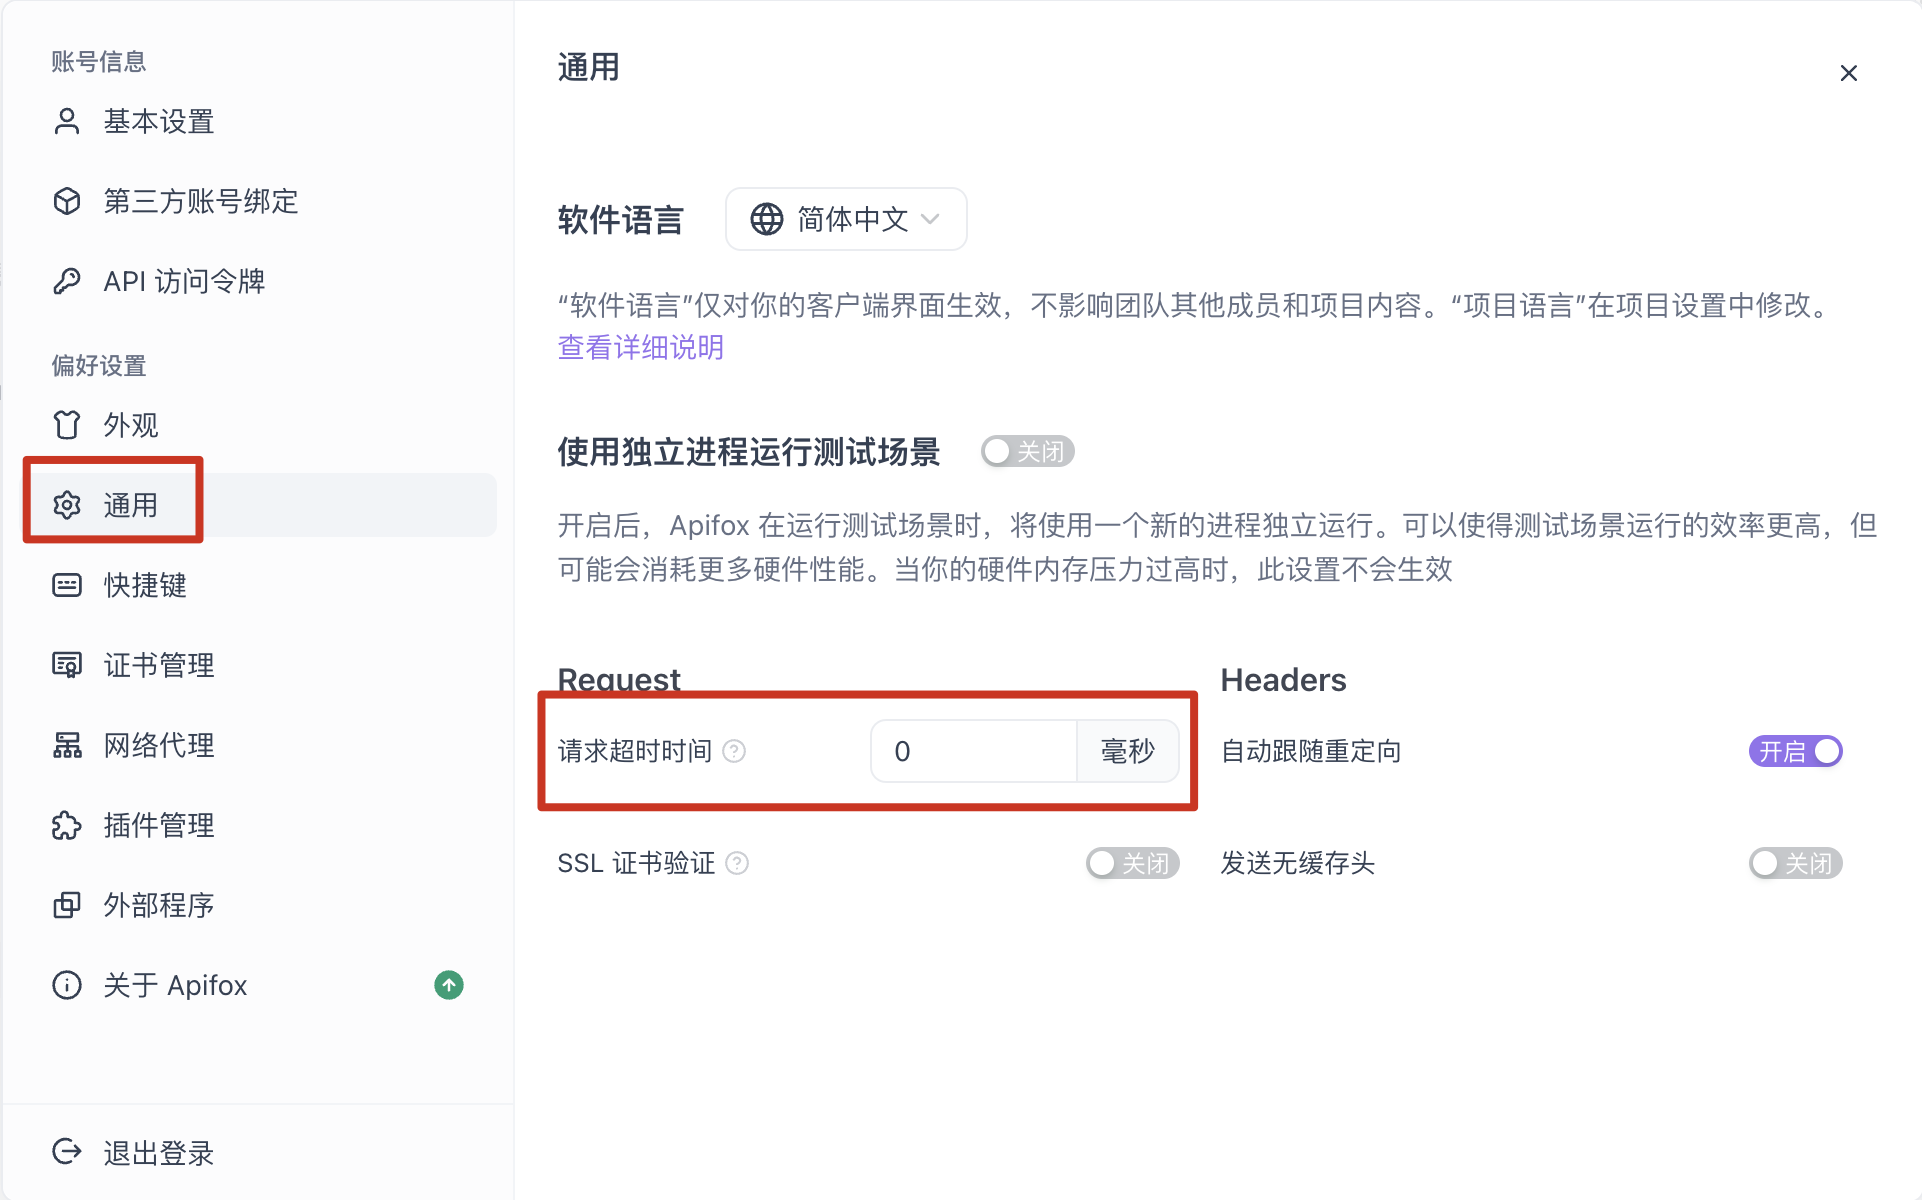1922x1200 pixels.
Task: Turn on SSL 证书验证
Action: 1132,863
